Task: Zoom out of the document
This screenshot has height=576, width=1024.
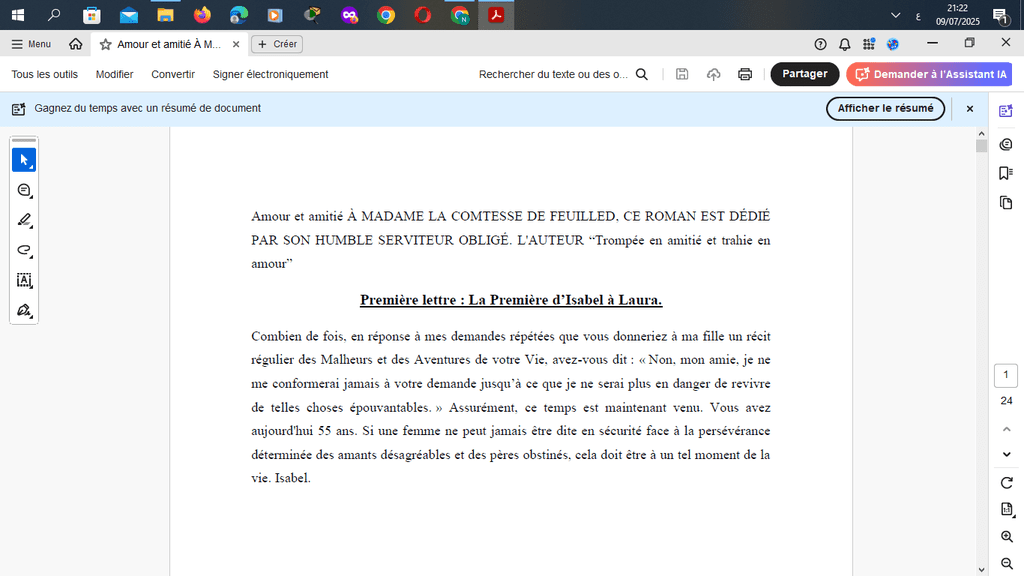Action: (1006, 563)
